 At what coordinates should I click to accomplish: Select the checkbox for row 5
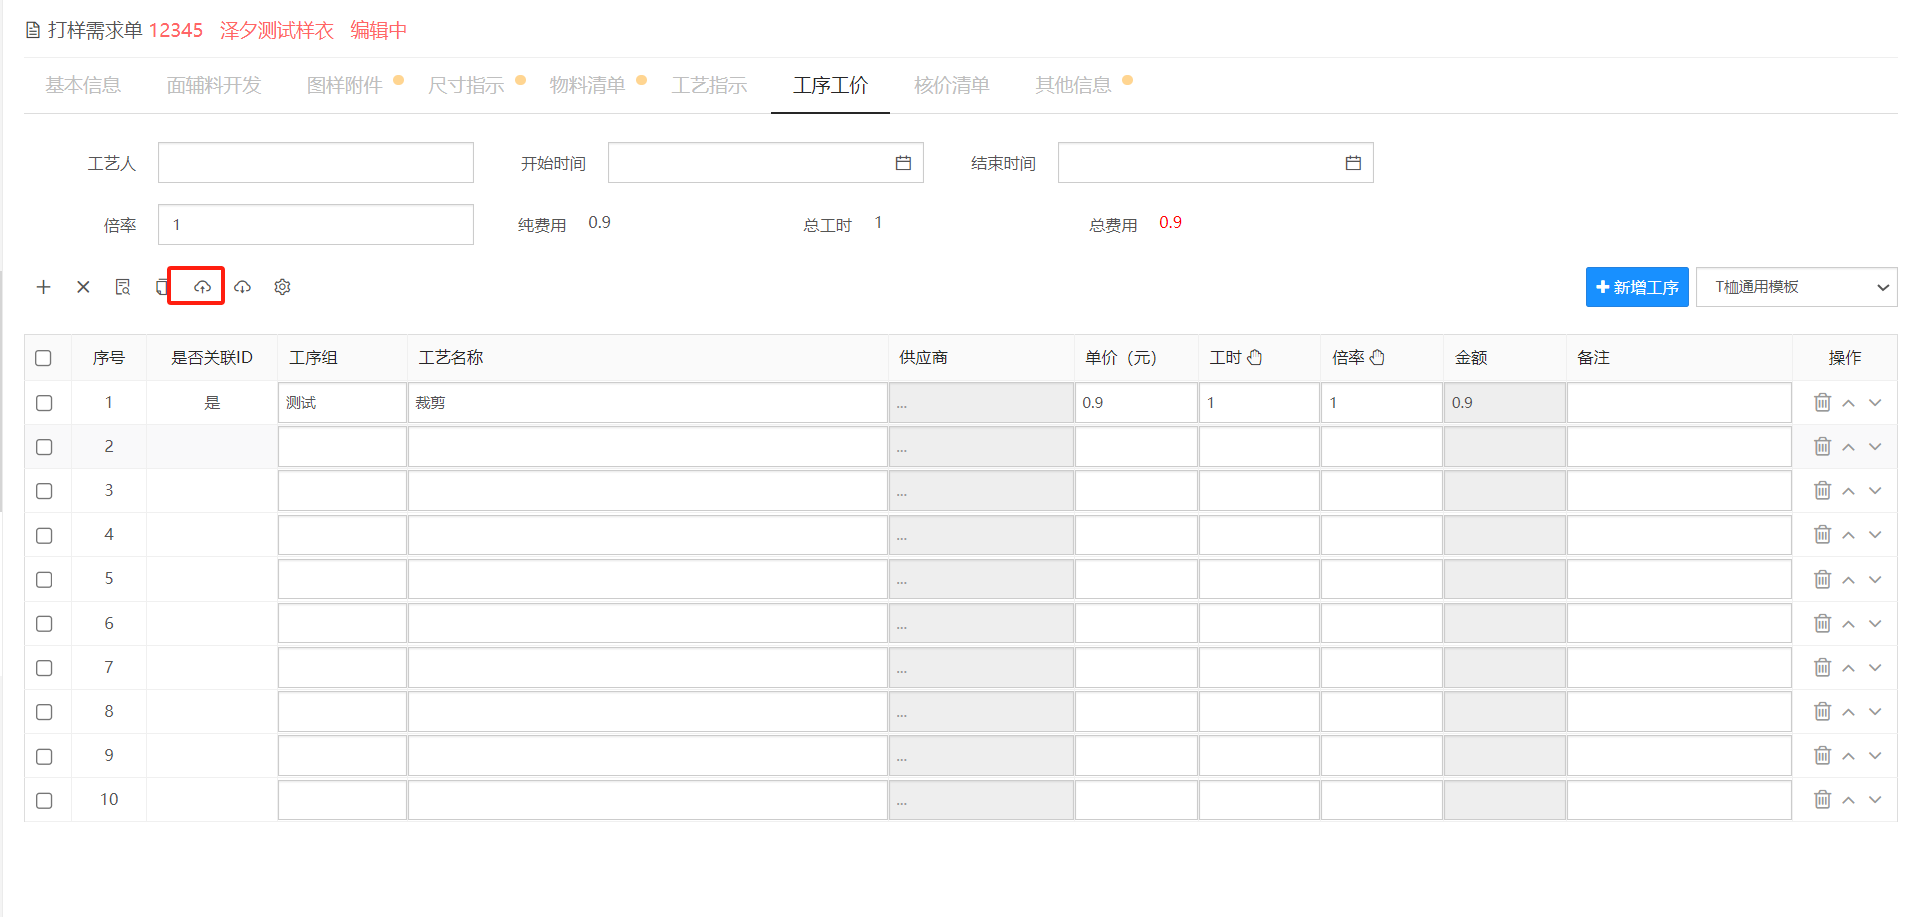[x=44, y=580]
